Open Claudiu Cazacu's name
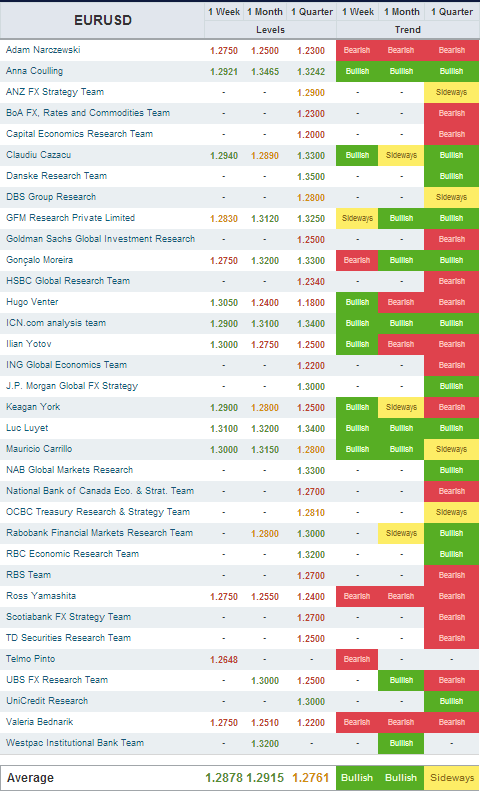 38,155
